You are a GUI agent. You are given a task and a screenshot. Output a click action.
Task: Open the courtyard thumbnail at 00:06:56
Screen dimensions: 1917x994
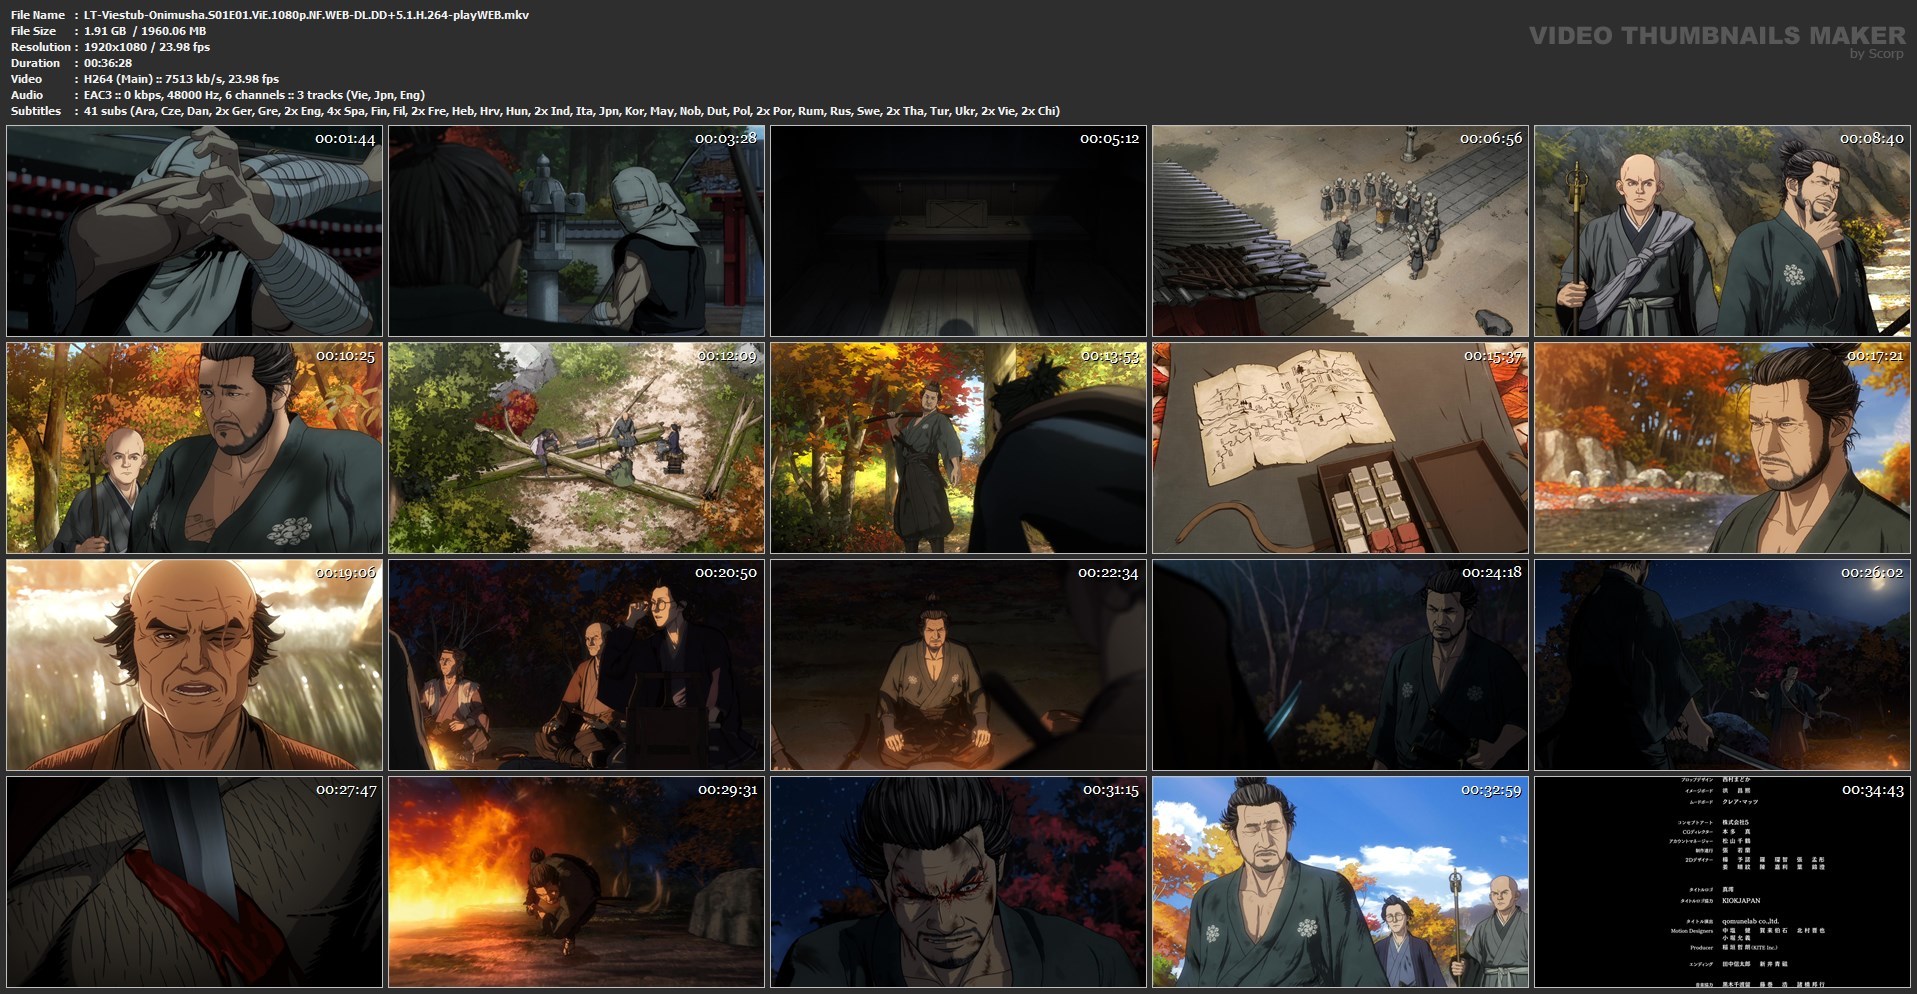tap(1340, 231)
